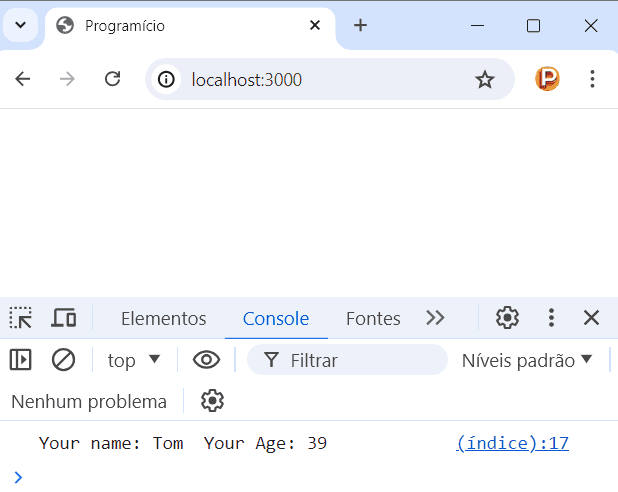
Task: Open the top context dropdown
Action: click(x=134, y=360)
